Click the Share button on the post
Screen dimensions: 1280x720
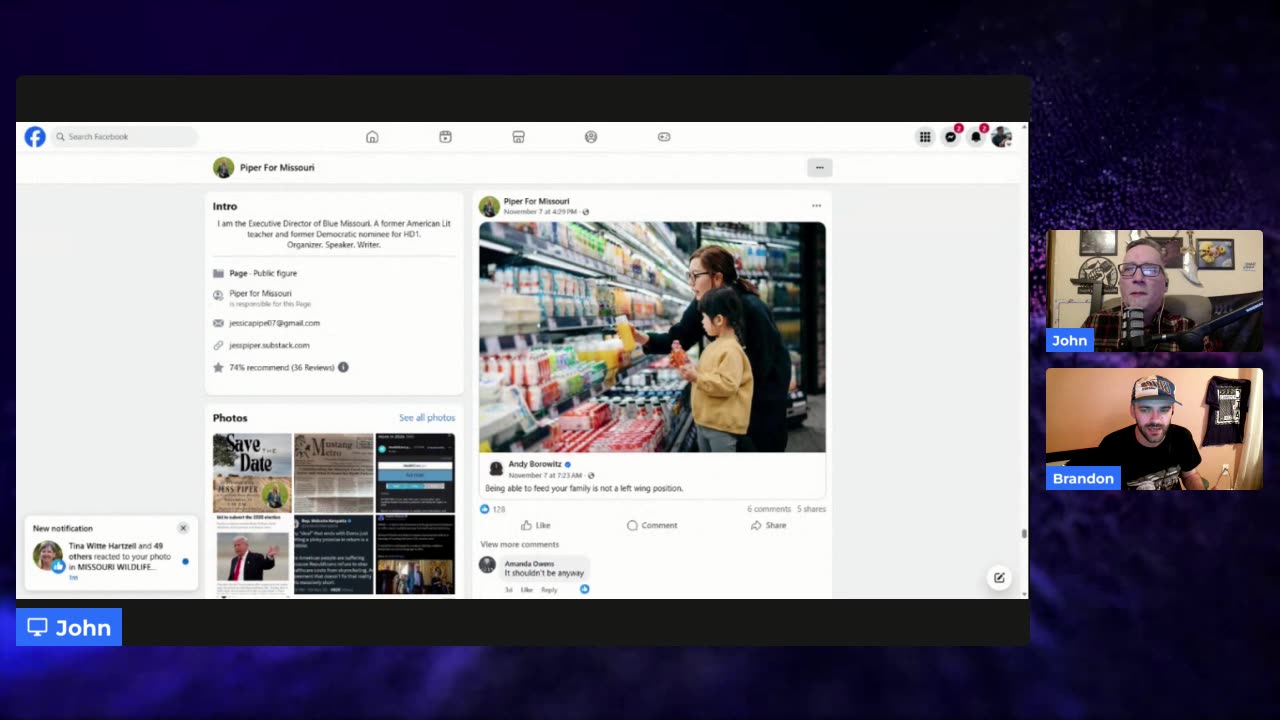point(768,525)
